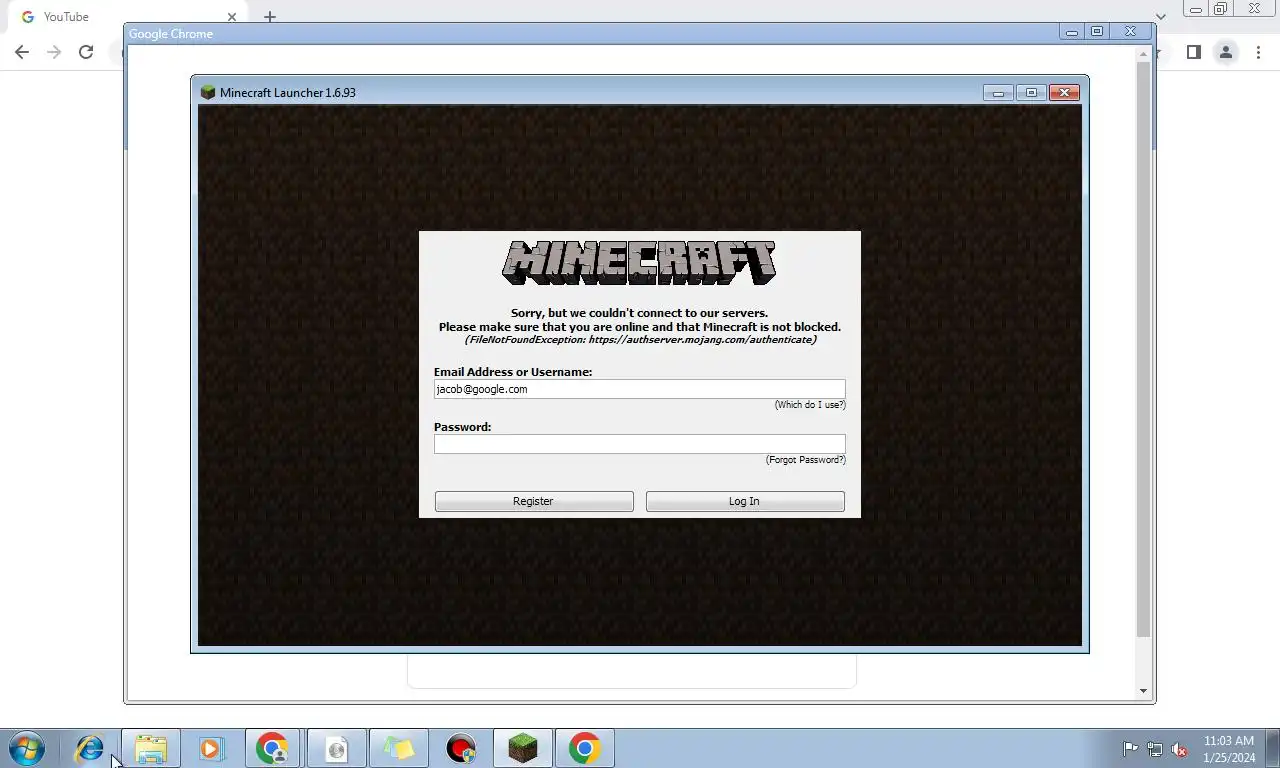
Task: Close the Minecraft Launcher window
Action: pyautogui.click(x=1064, y=92)
